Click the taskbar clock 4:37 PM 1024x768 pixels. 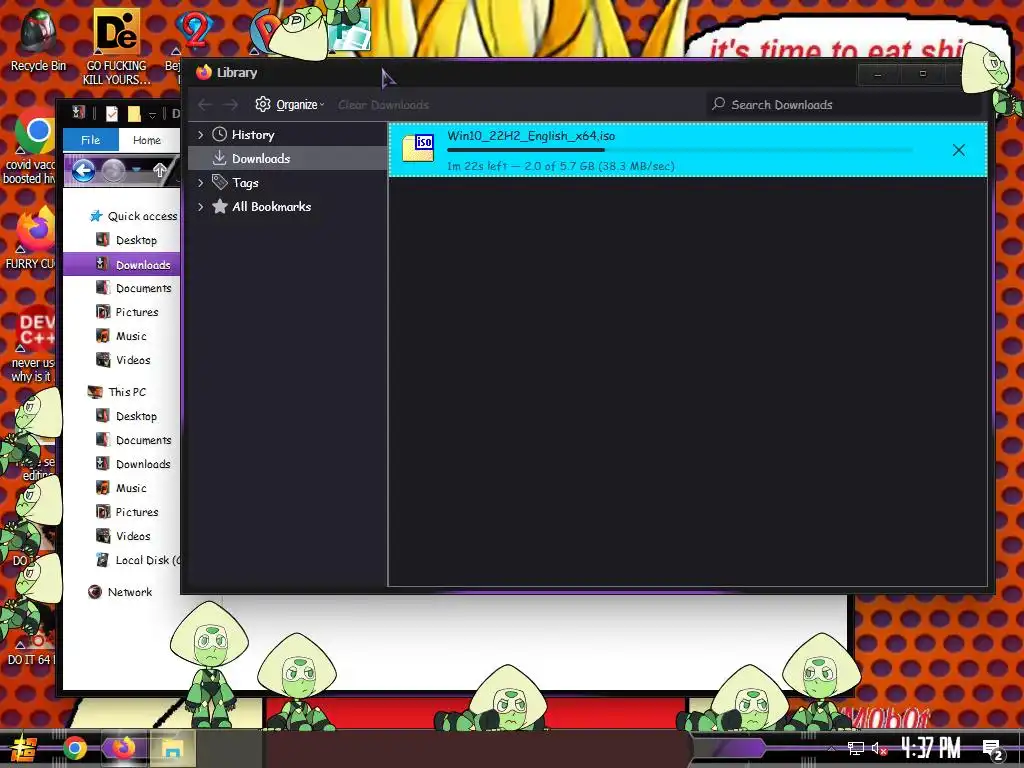[930, 748]
